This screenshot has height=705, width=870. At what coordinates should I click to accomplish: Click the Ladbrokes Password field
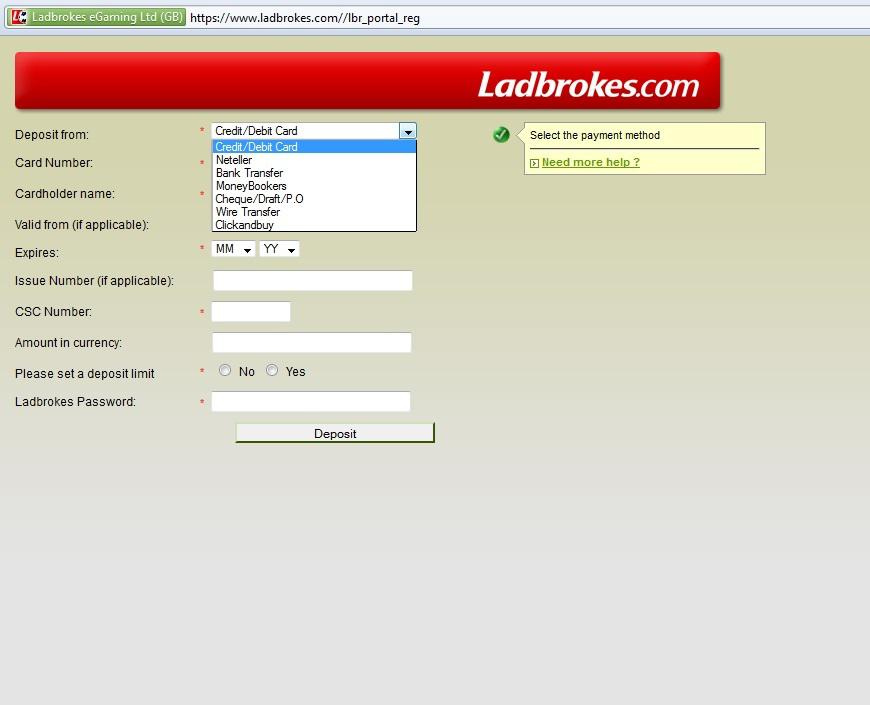(311, 402)
